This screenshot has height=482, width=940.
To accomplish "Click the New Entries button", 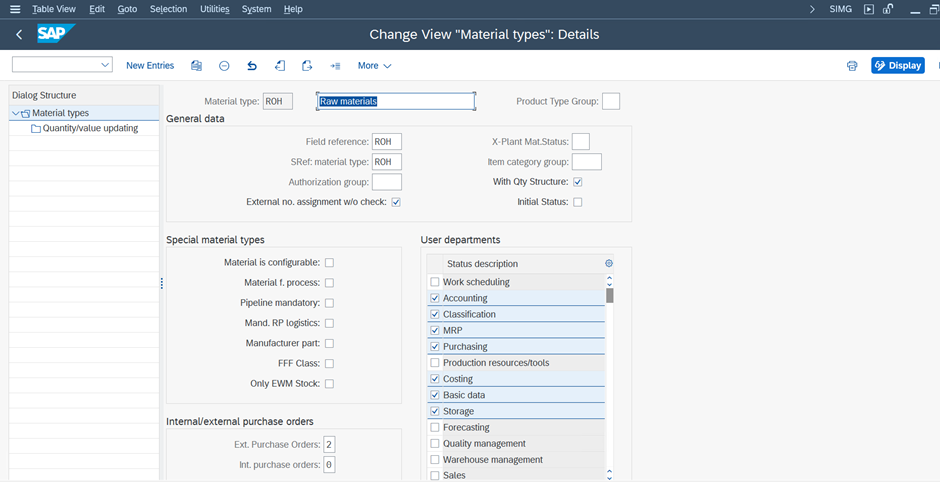I will 150,66.
